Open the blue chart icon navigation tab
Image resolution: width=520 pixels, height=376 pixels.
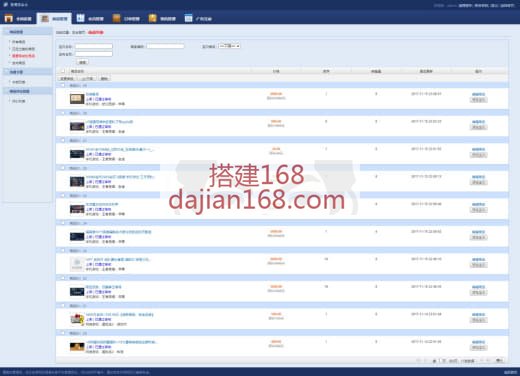(x=90, y=18)
